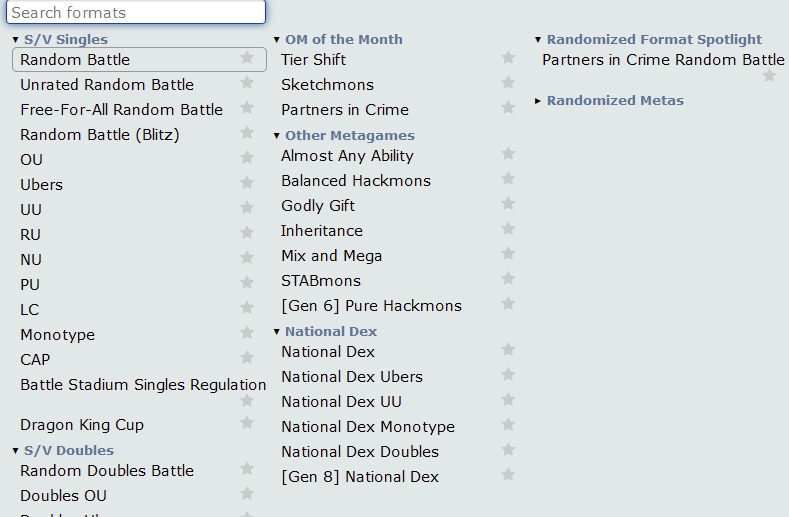Favorite the Tier Shift format star
Image resolution: width=789 pixels, height=517 pixels.
(508, 57)
